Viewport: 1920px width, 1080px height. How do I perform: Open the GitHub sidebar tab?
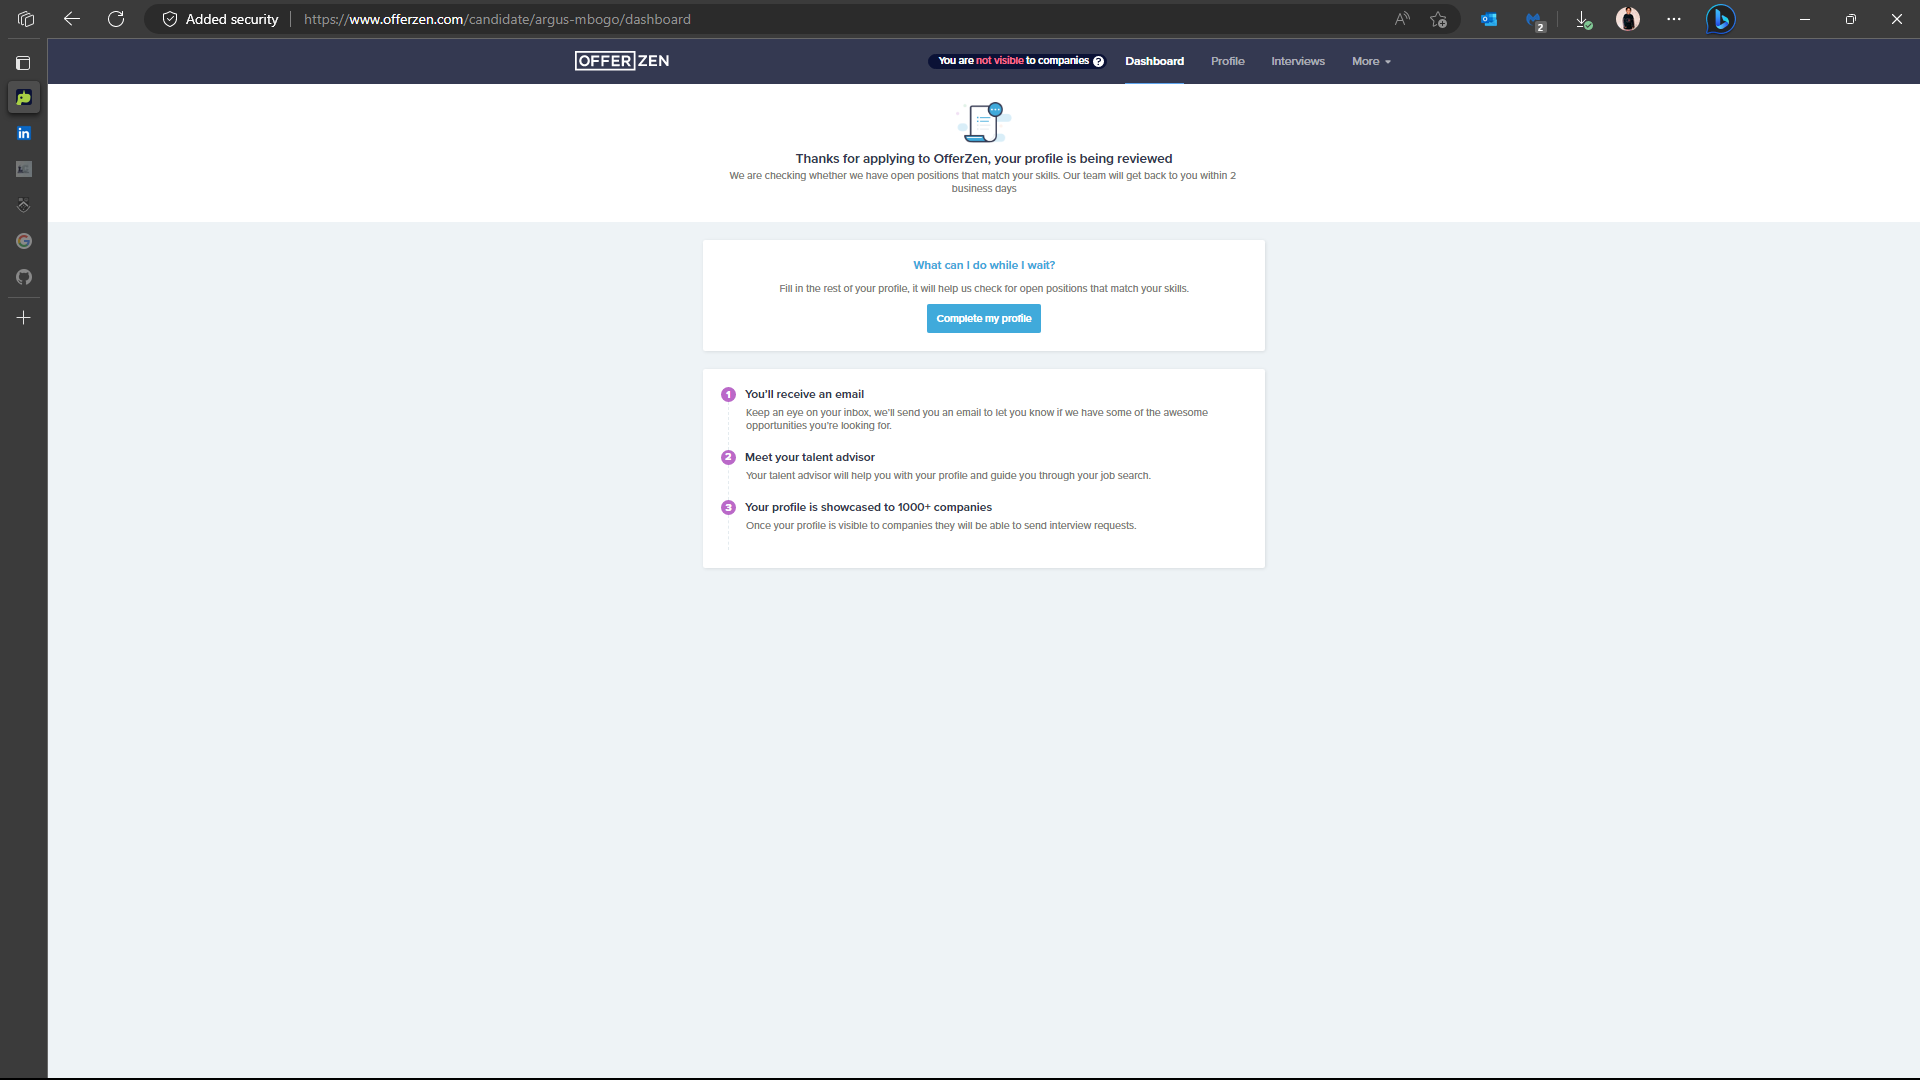[x=24, y=277]
